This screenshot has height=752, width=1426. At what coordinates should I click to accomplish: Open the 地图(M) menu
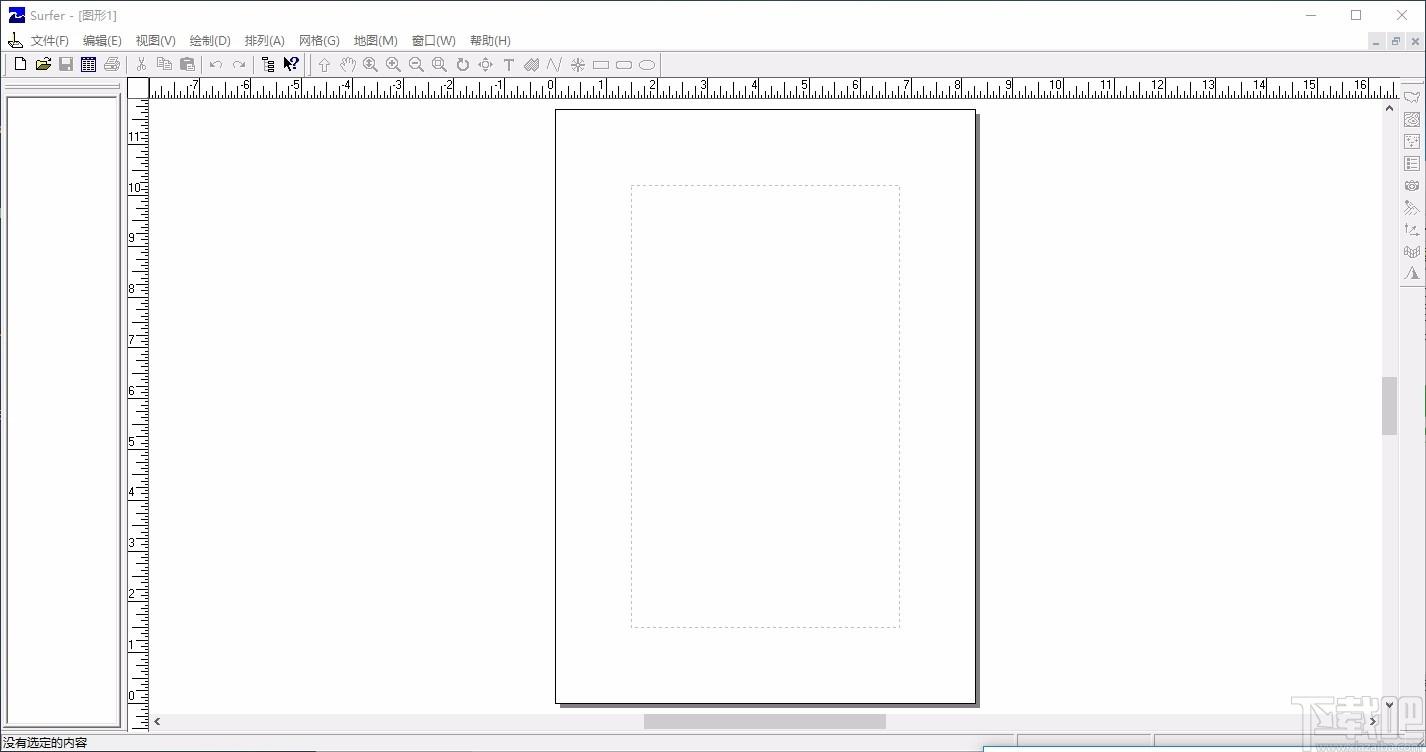point(375,41)
